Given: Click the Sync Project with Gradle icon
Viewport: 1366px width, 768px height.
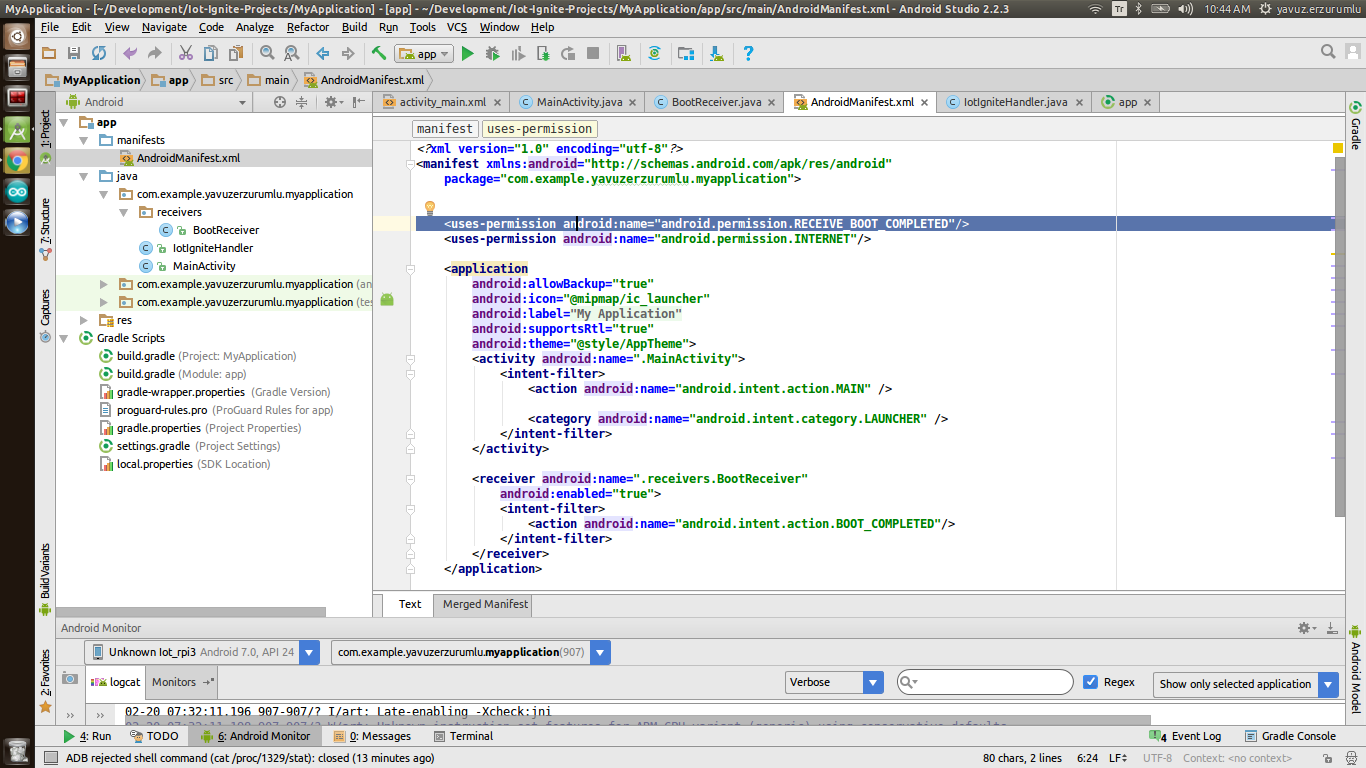Looking at the screenshot, I should tap(654, 53).
